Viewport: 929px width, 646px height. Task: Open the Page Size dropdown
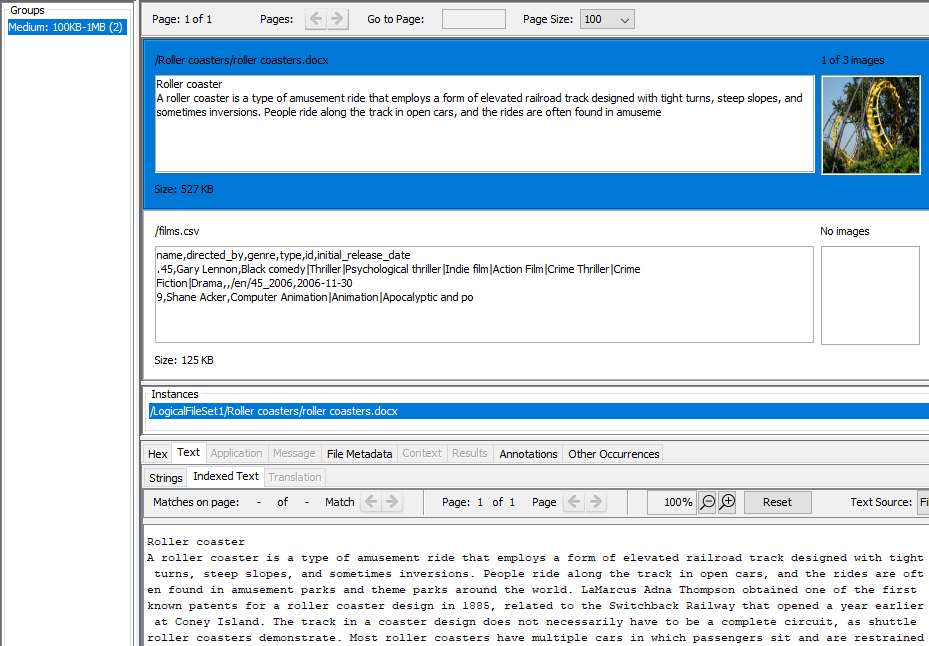coord(606,18)
